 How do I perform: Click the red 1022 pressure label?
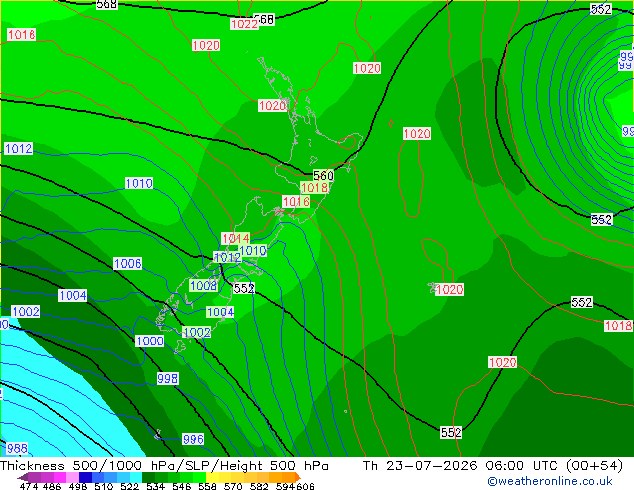(244, 24)
